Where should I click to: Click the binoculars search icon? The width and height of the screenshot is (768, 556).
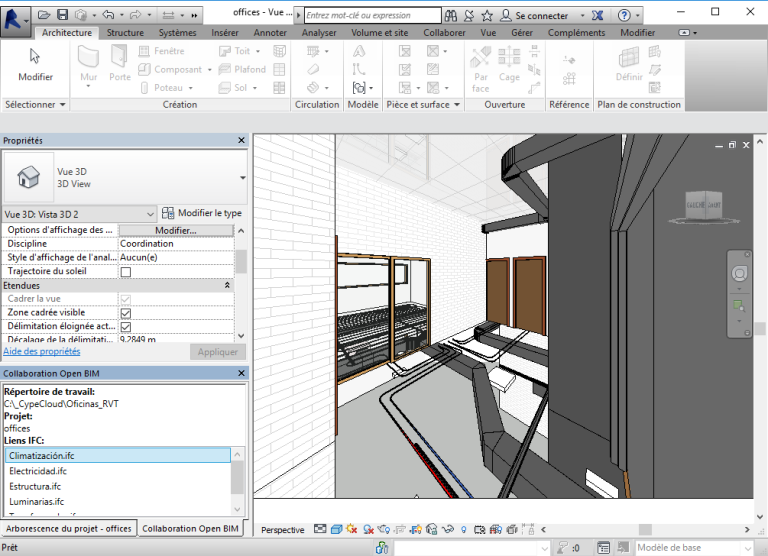tap(451, 16)
